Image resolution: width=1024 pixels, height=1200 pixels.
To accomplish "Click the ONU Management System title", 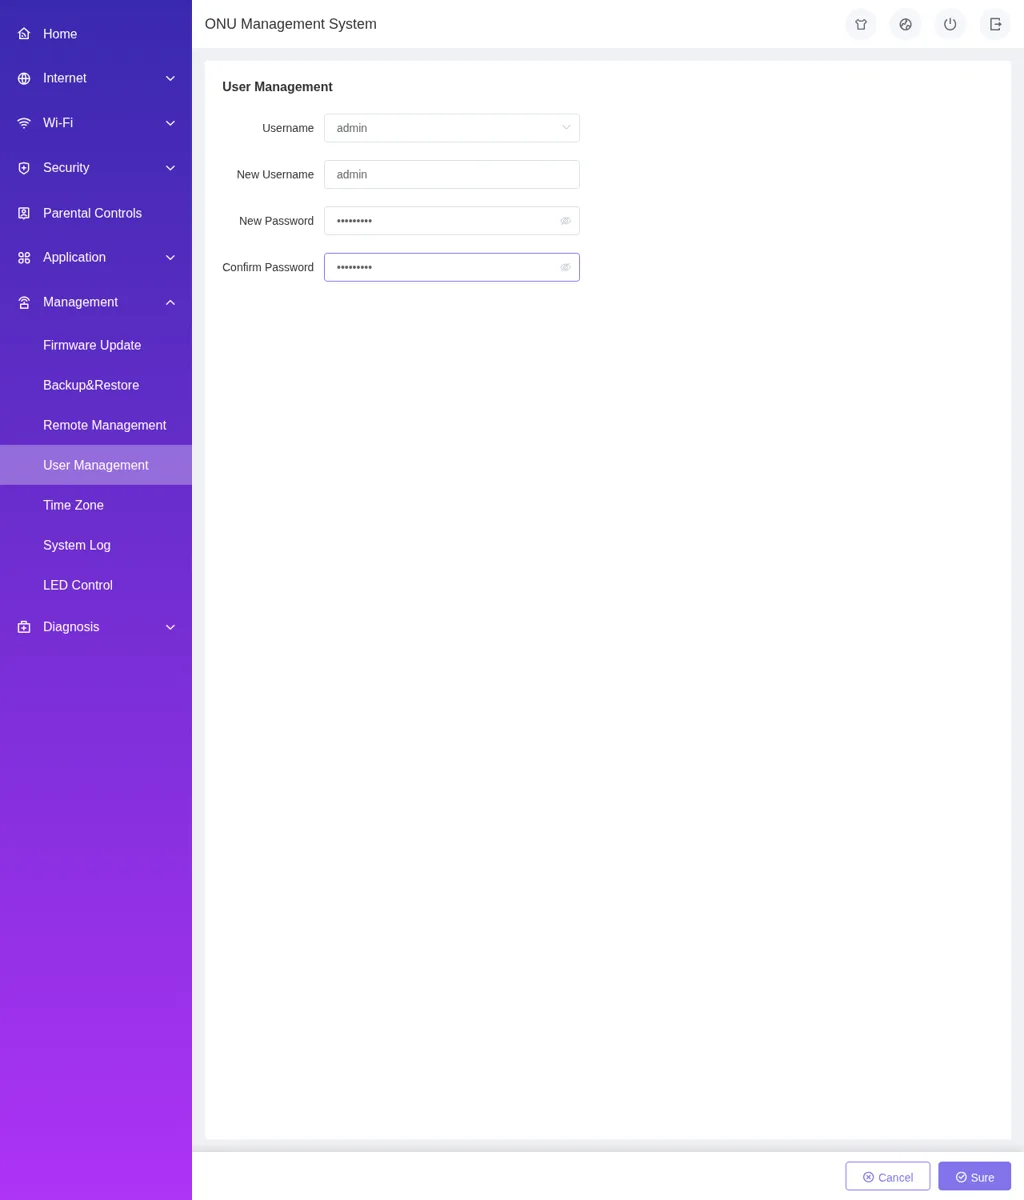I will tap(291, 24).
